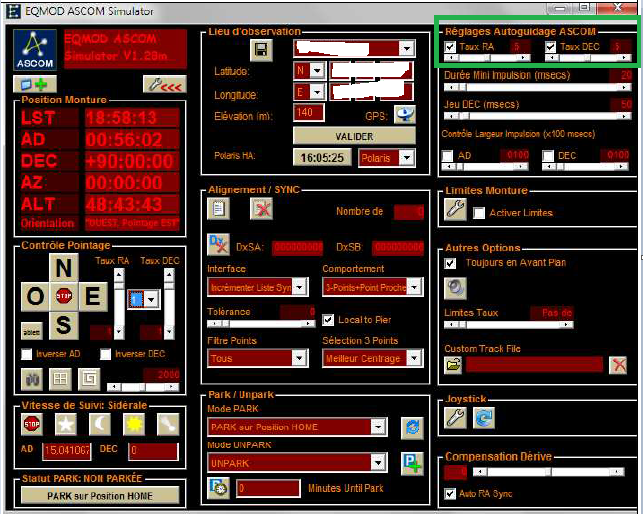Click the VALIDER button
The height and width of the screenshot is (514, 643).
[354, 136]
